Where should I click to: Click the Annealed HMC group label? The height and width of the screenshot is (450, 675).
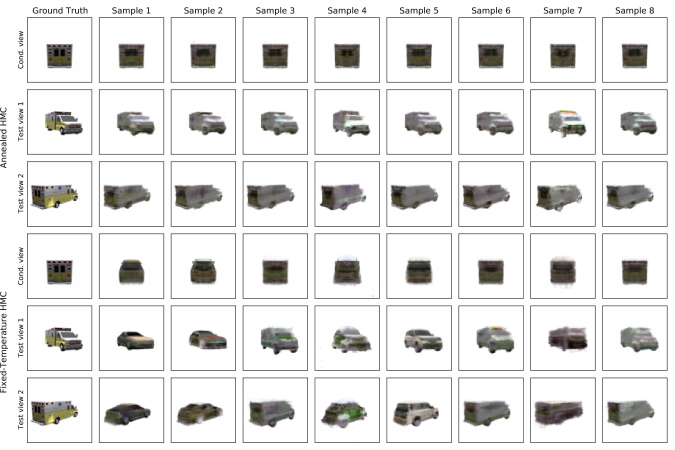[4, 137]
